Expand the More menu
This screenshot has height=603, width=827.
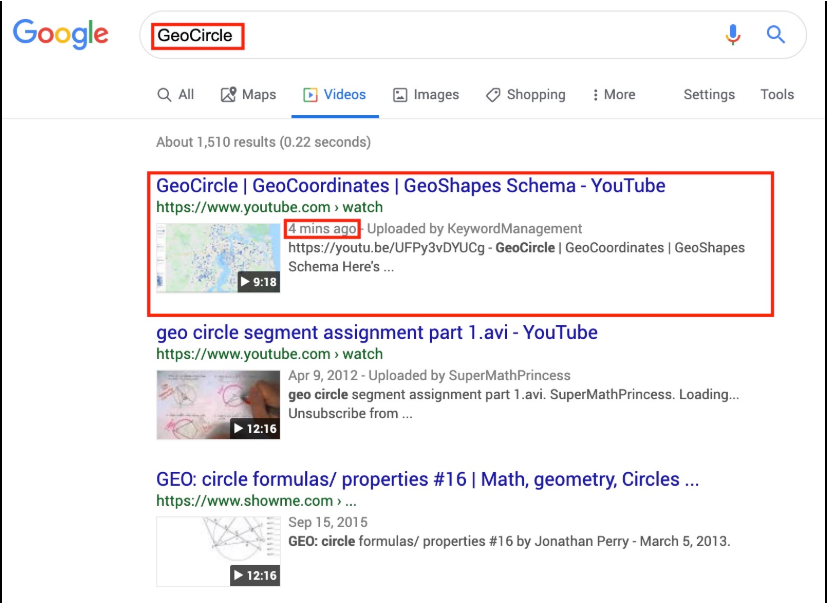(614, 94)
